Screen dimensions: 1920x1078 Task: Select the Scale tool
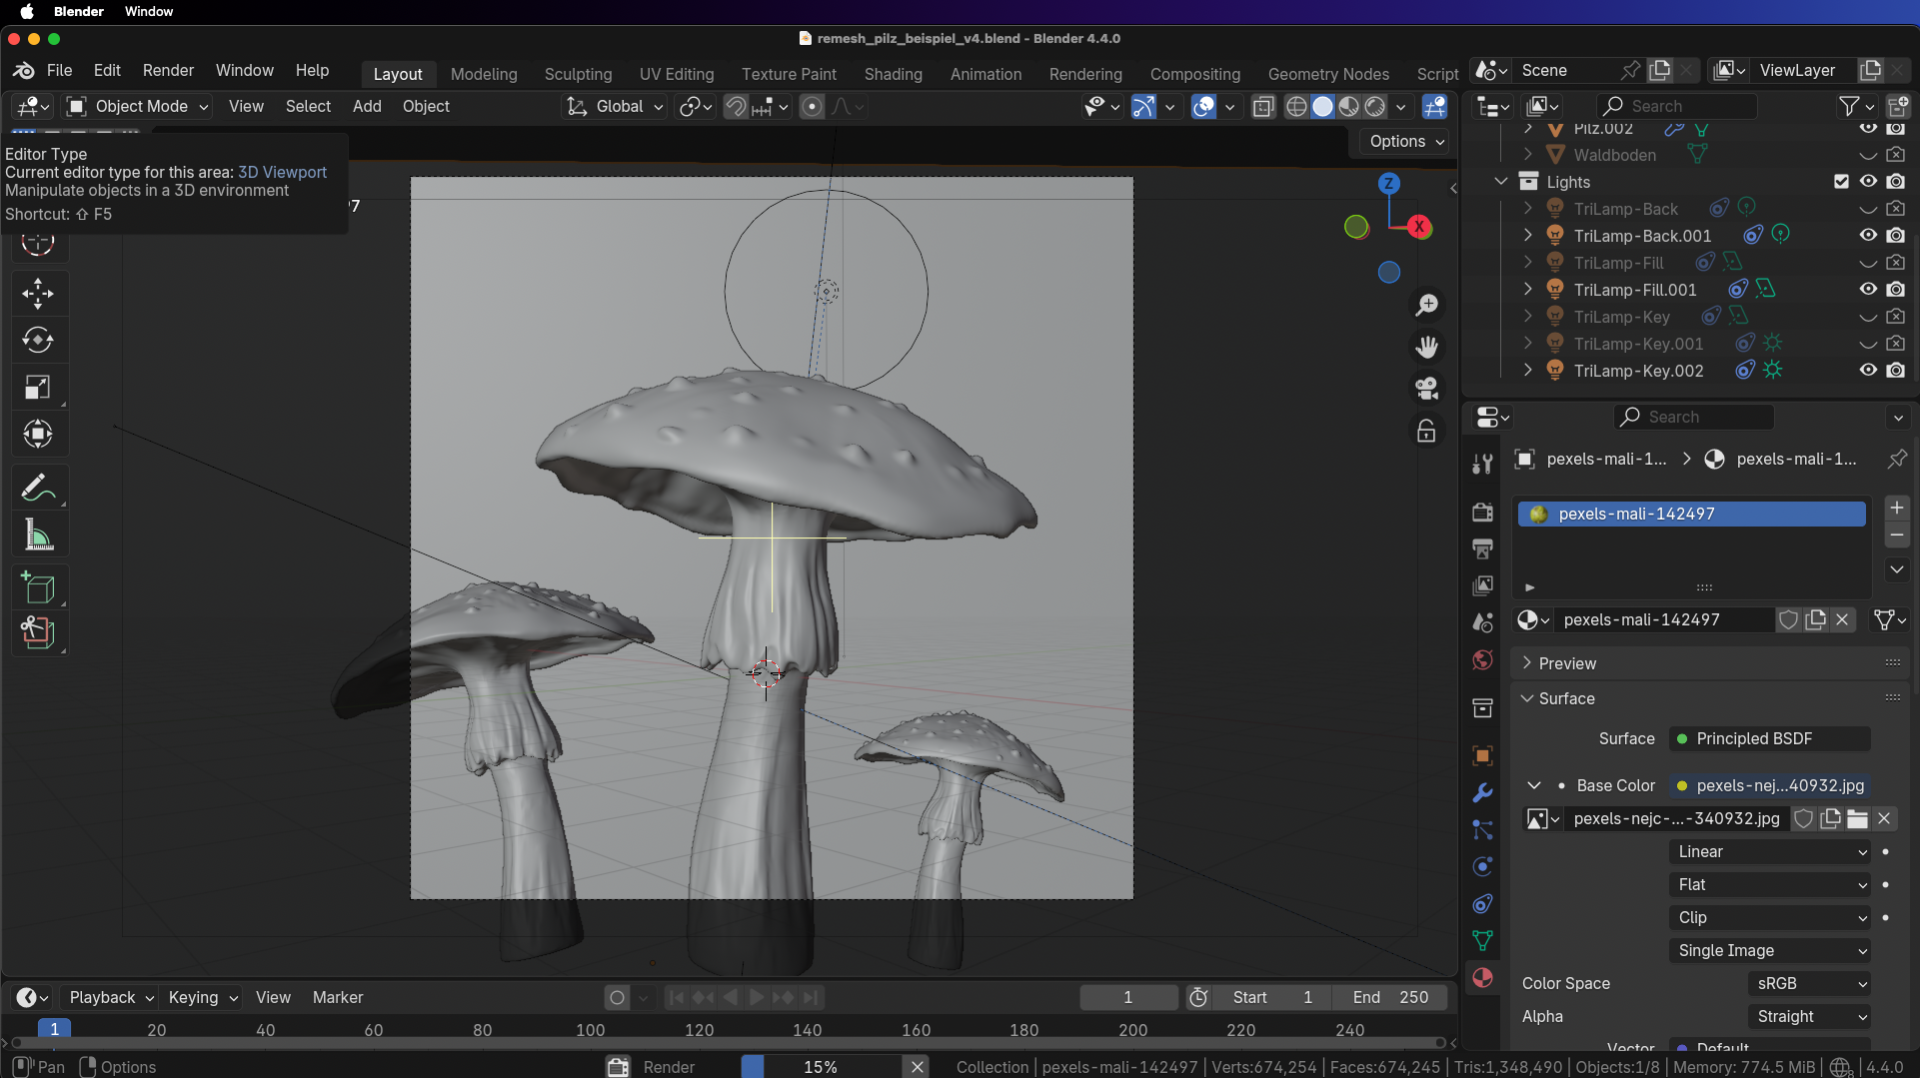pos(38,388)
